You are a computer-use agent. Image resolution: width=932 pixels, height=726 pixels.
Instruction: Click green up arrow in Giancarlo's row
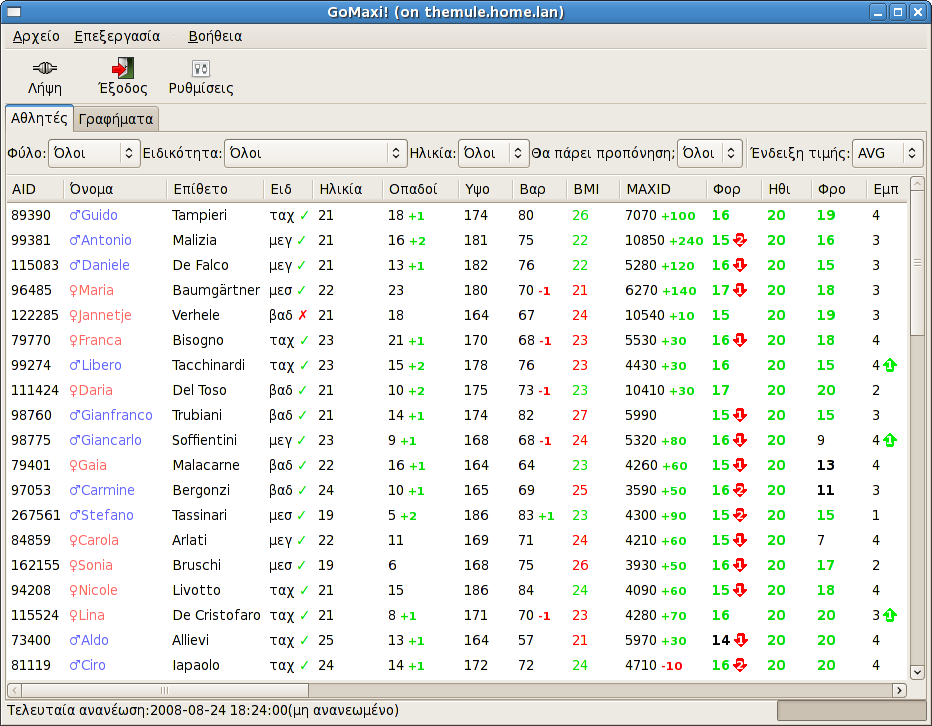[890, 440]
